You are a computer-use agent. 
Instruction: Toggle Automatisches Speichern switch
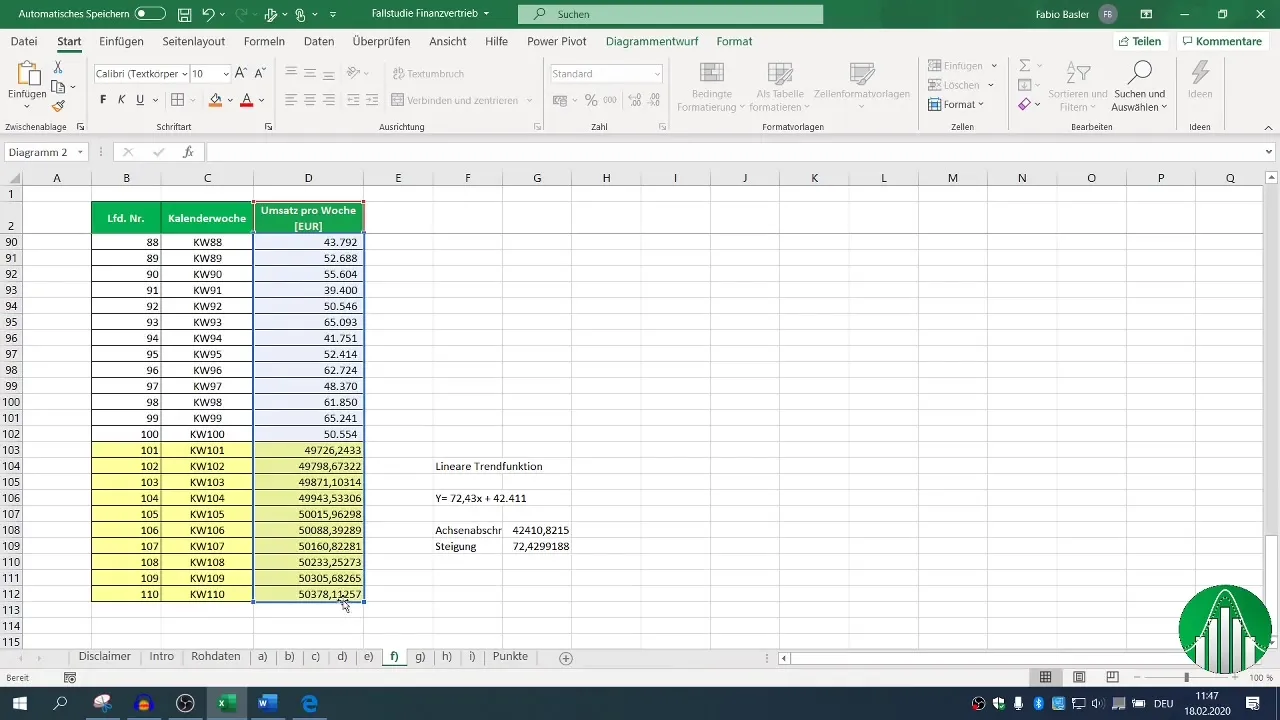click(x=150, y=14)
